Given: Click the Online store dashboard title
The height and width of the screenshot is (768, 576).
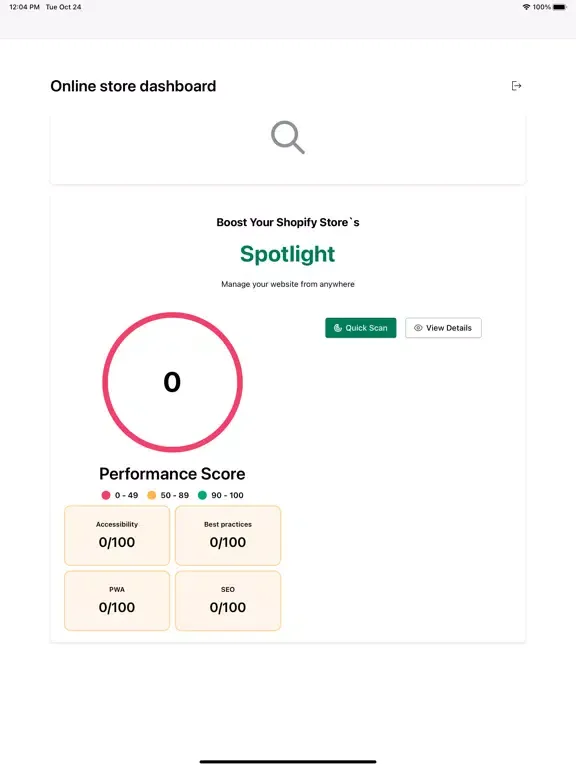Looking at the screenshot, I should [x=133, y=86].
